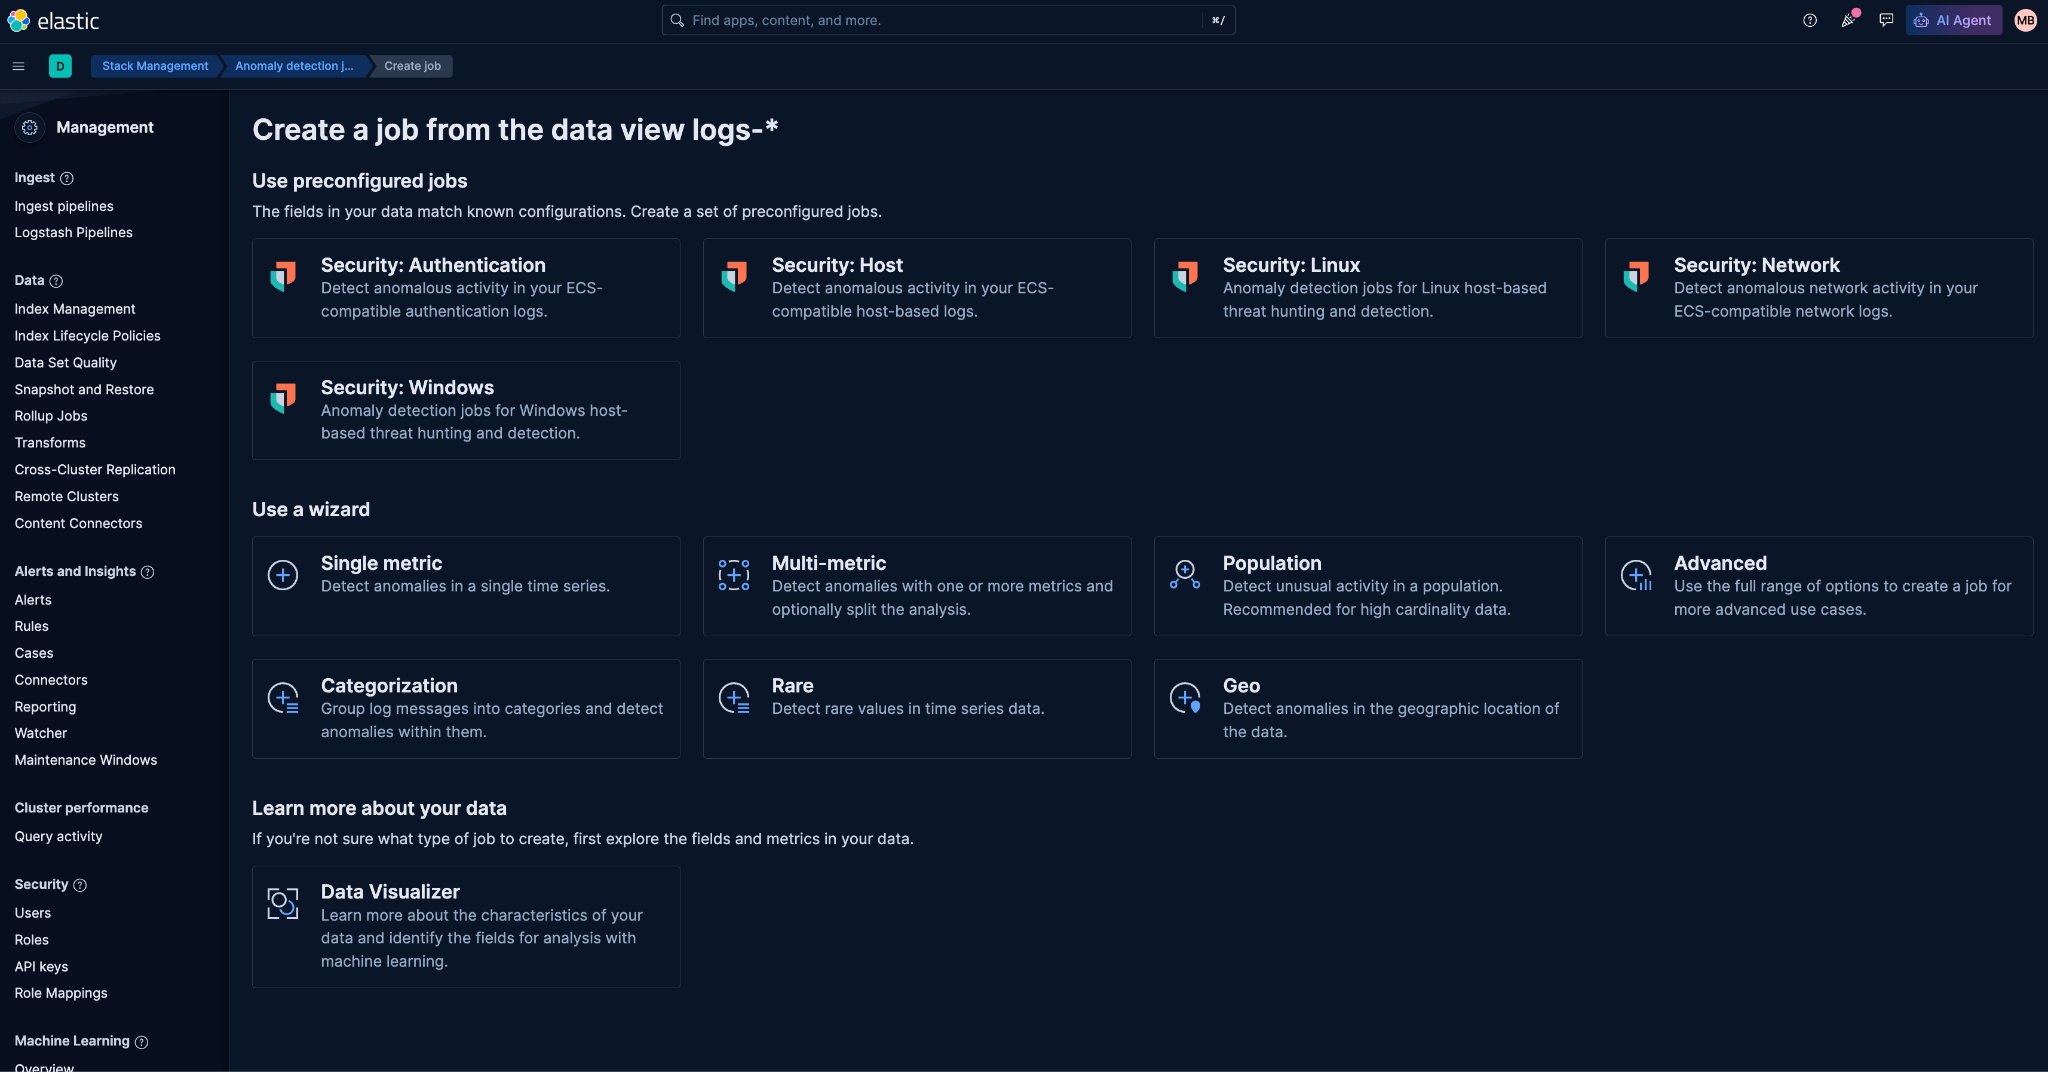
Task: Open Rules in sidebar
Action: (31, 626)
